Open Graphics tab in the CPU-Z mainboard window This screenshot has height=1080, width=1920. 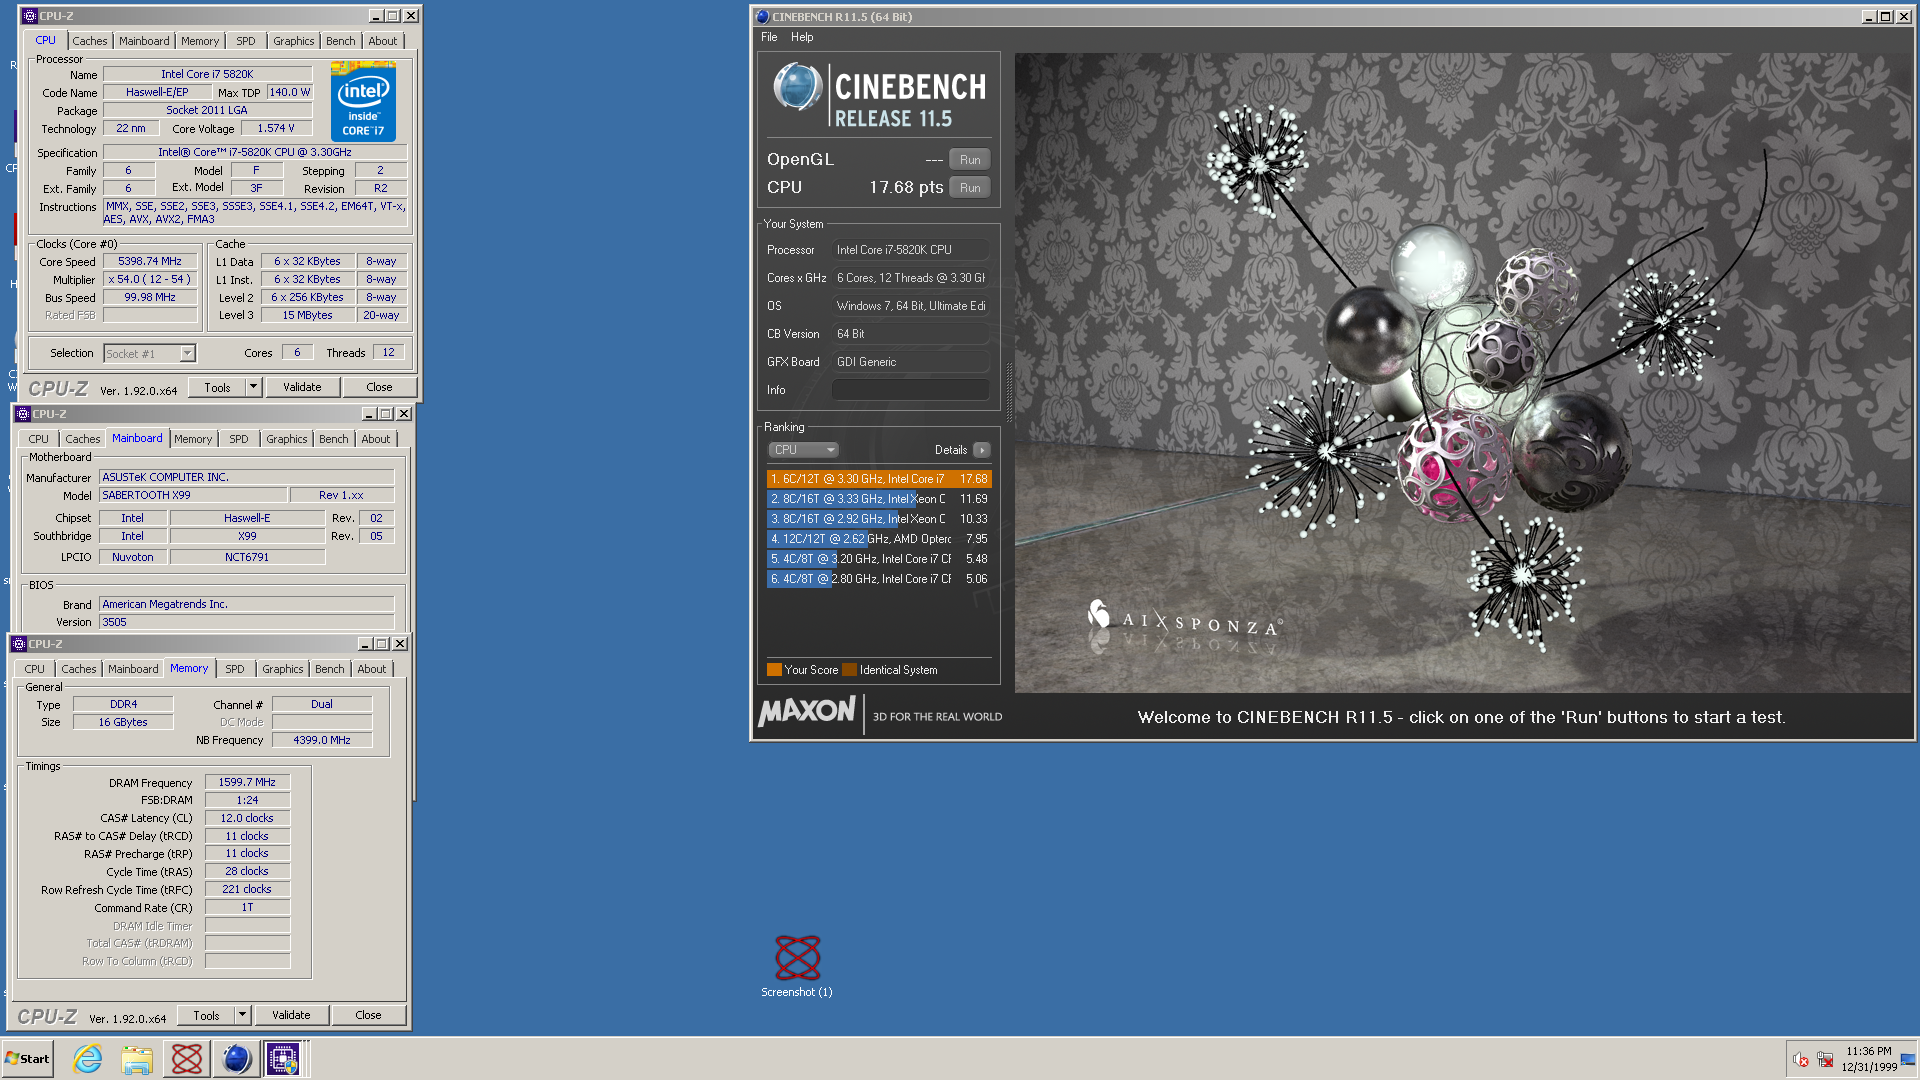(286, 439)
